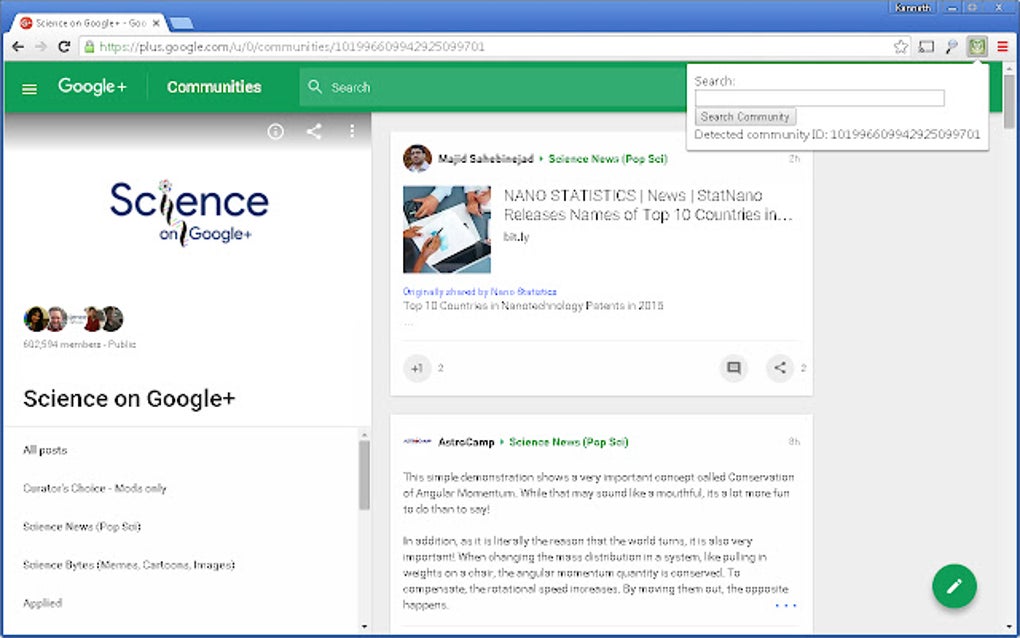Click the 602,594 members - Public text
The width and height of the screenshot is (1020, 638).
point(79,345)
